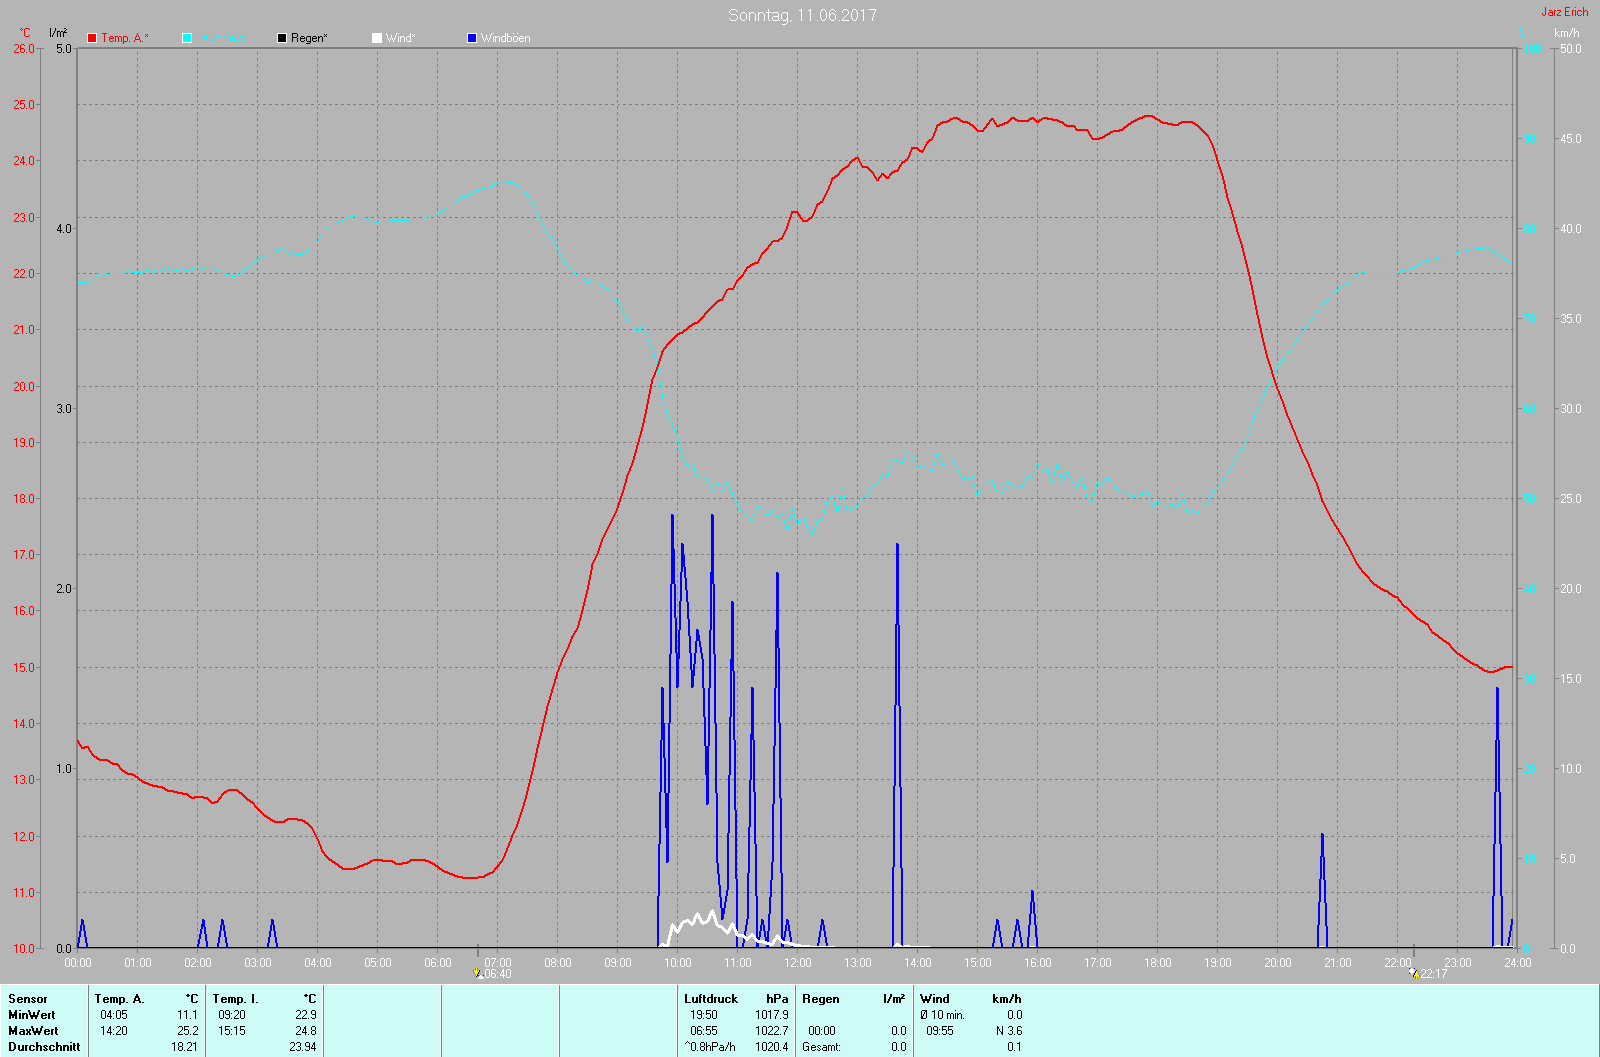
Task: Click the Windböen legend label
Action: (505, 38)
